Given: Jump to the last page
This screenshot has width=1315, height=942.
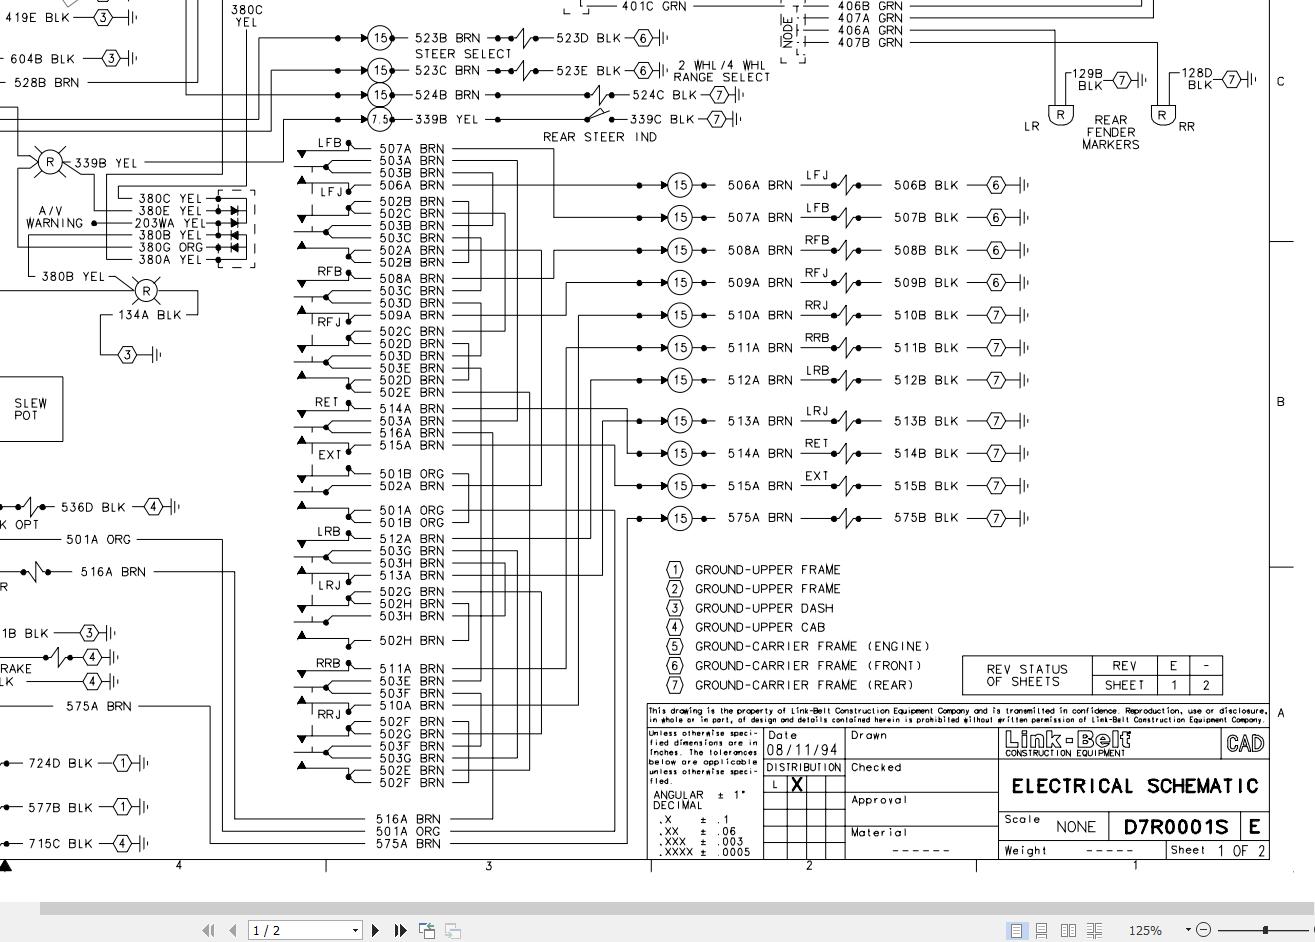Looking at the screenshot, I should [400, 930].
